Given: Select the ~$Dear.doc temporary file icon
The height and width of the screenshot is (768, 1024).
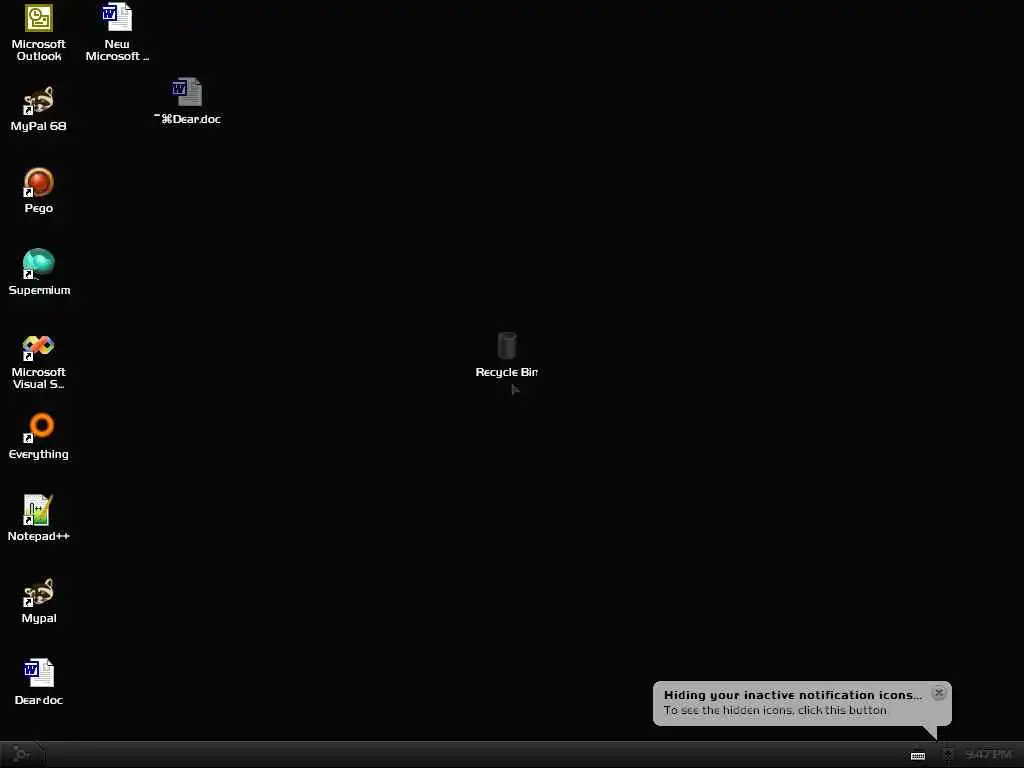Looking at the screenshot, I should pyautogui.click(x=187, y=102).
